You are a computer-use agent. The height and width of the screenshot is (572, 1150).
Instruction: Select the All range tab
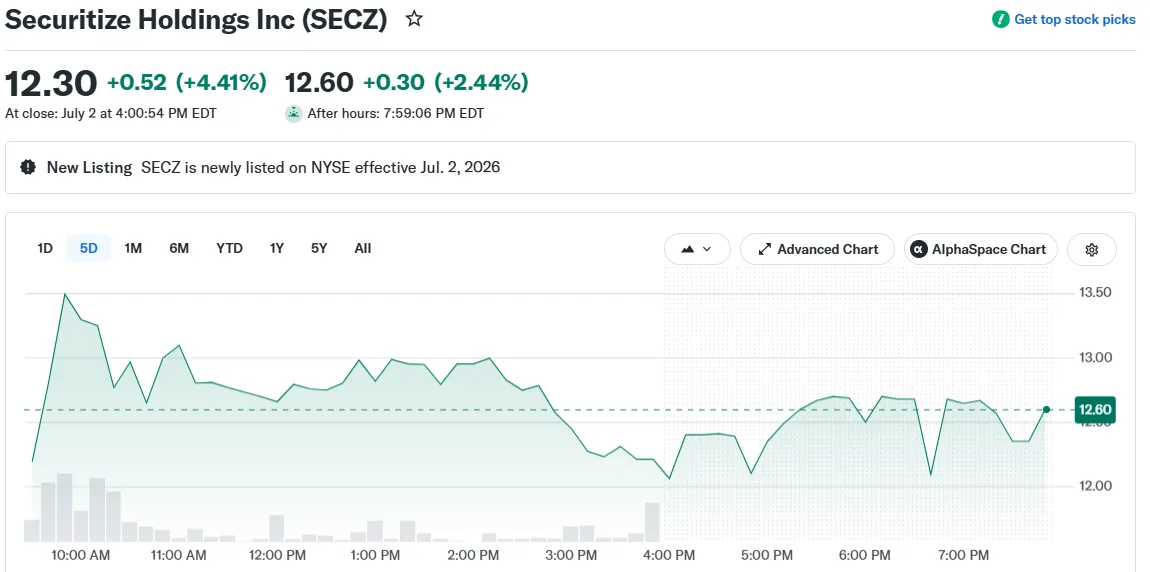(x=362, y=249)
